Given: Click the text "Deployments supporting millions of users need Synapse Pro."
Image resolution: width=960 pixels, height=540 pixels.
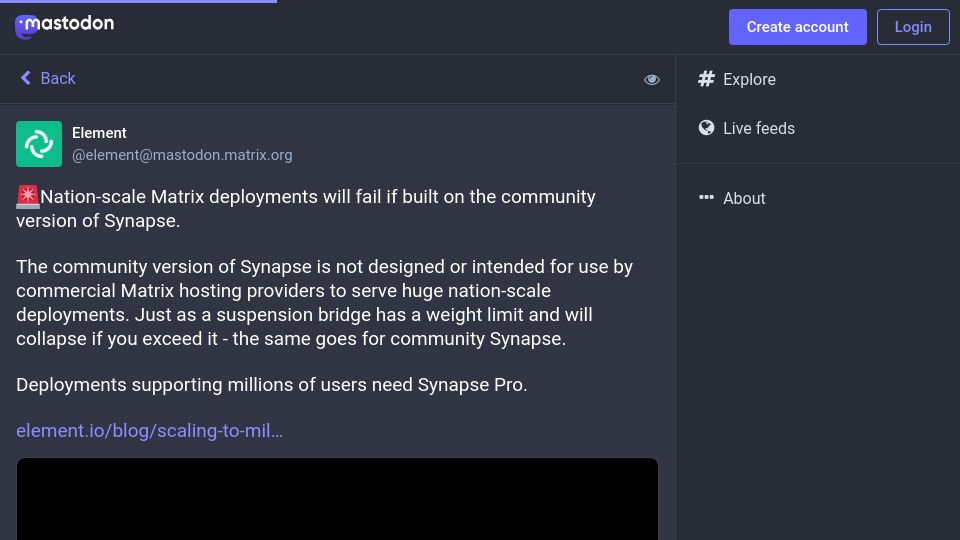Looking at the screenshot, I should tap(272, 384).
